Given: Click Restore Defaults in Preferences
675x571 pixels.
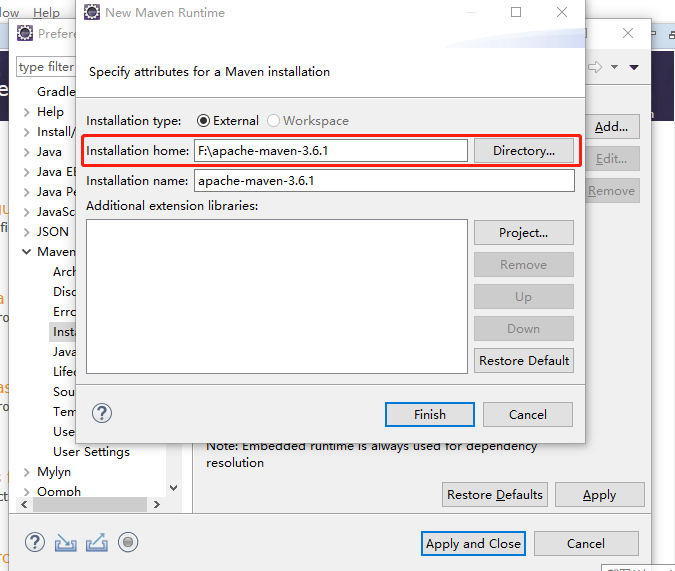Looking at the screenshot, I should [x=495, y=495].
